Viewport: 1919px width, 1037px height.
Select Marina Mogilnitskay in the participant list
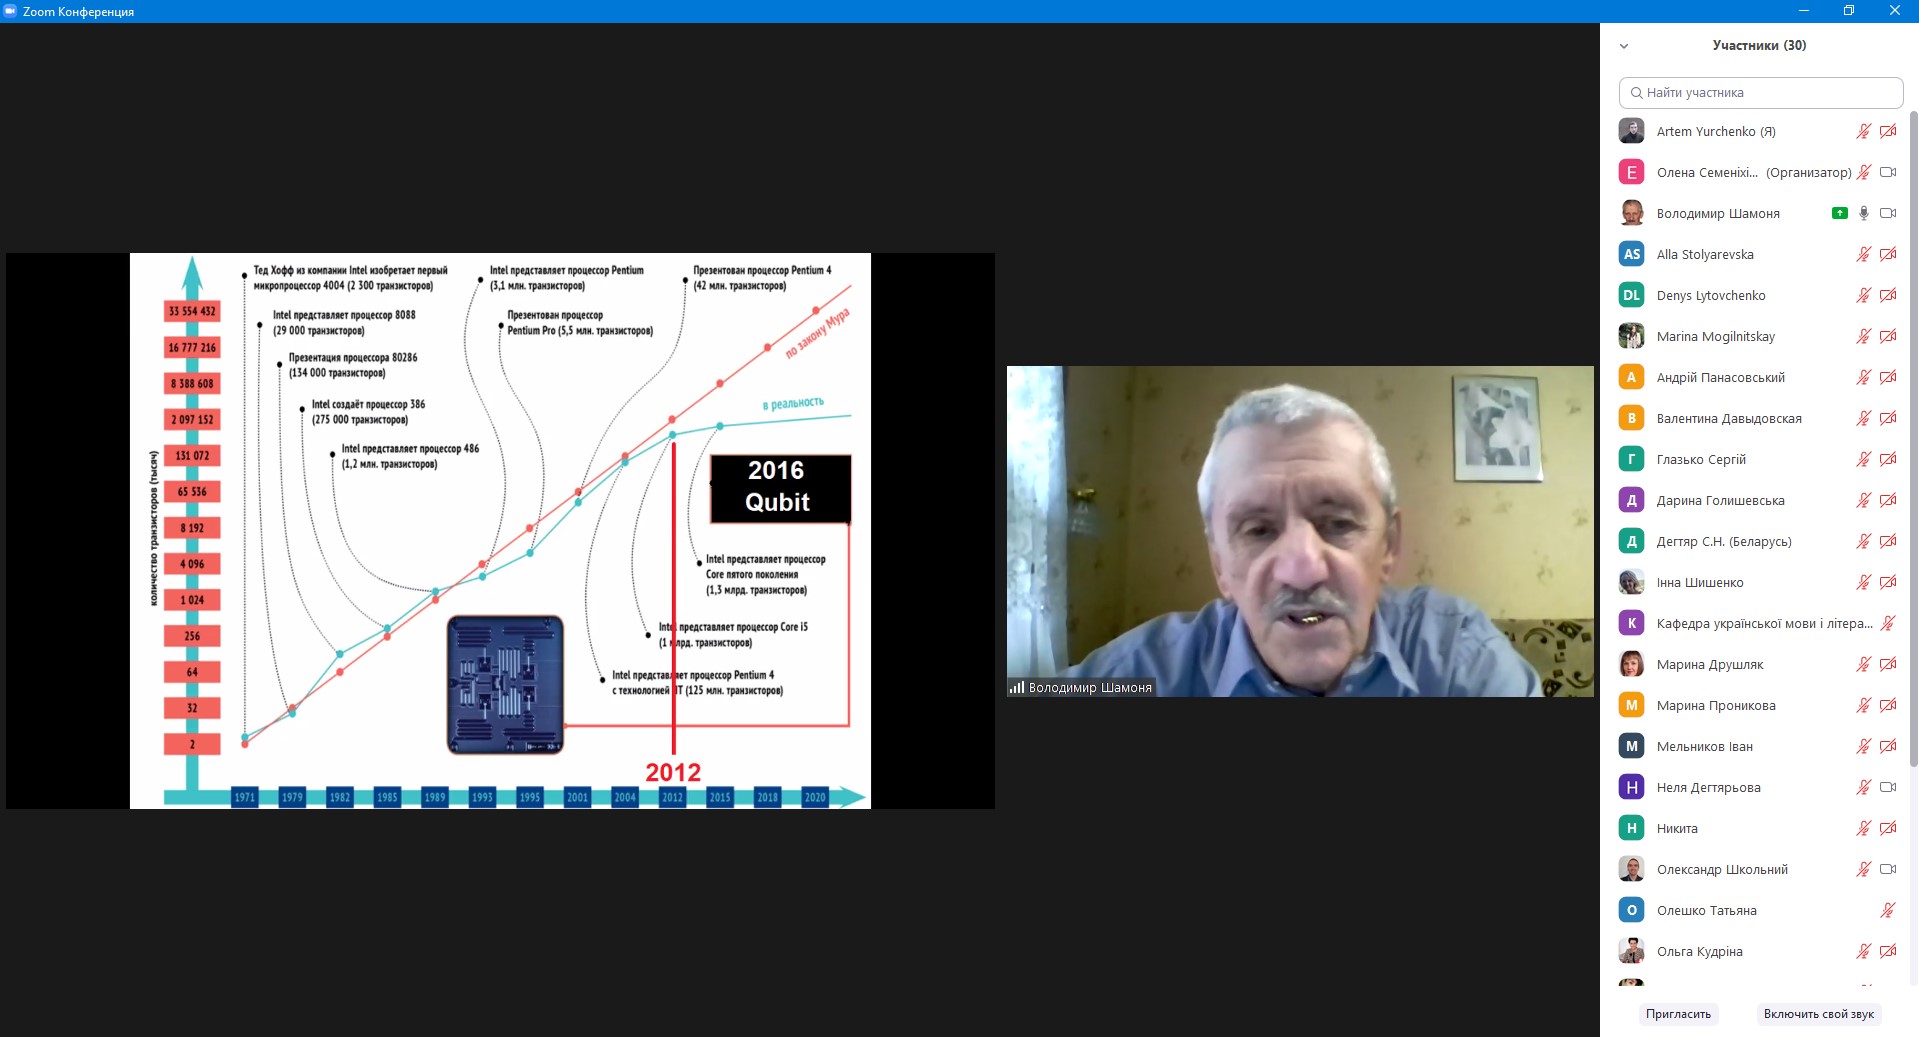point(1715,336)
